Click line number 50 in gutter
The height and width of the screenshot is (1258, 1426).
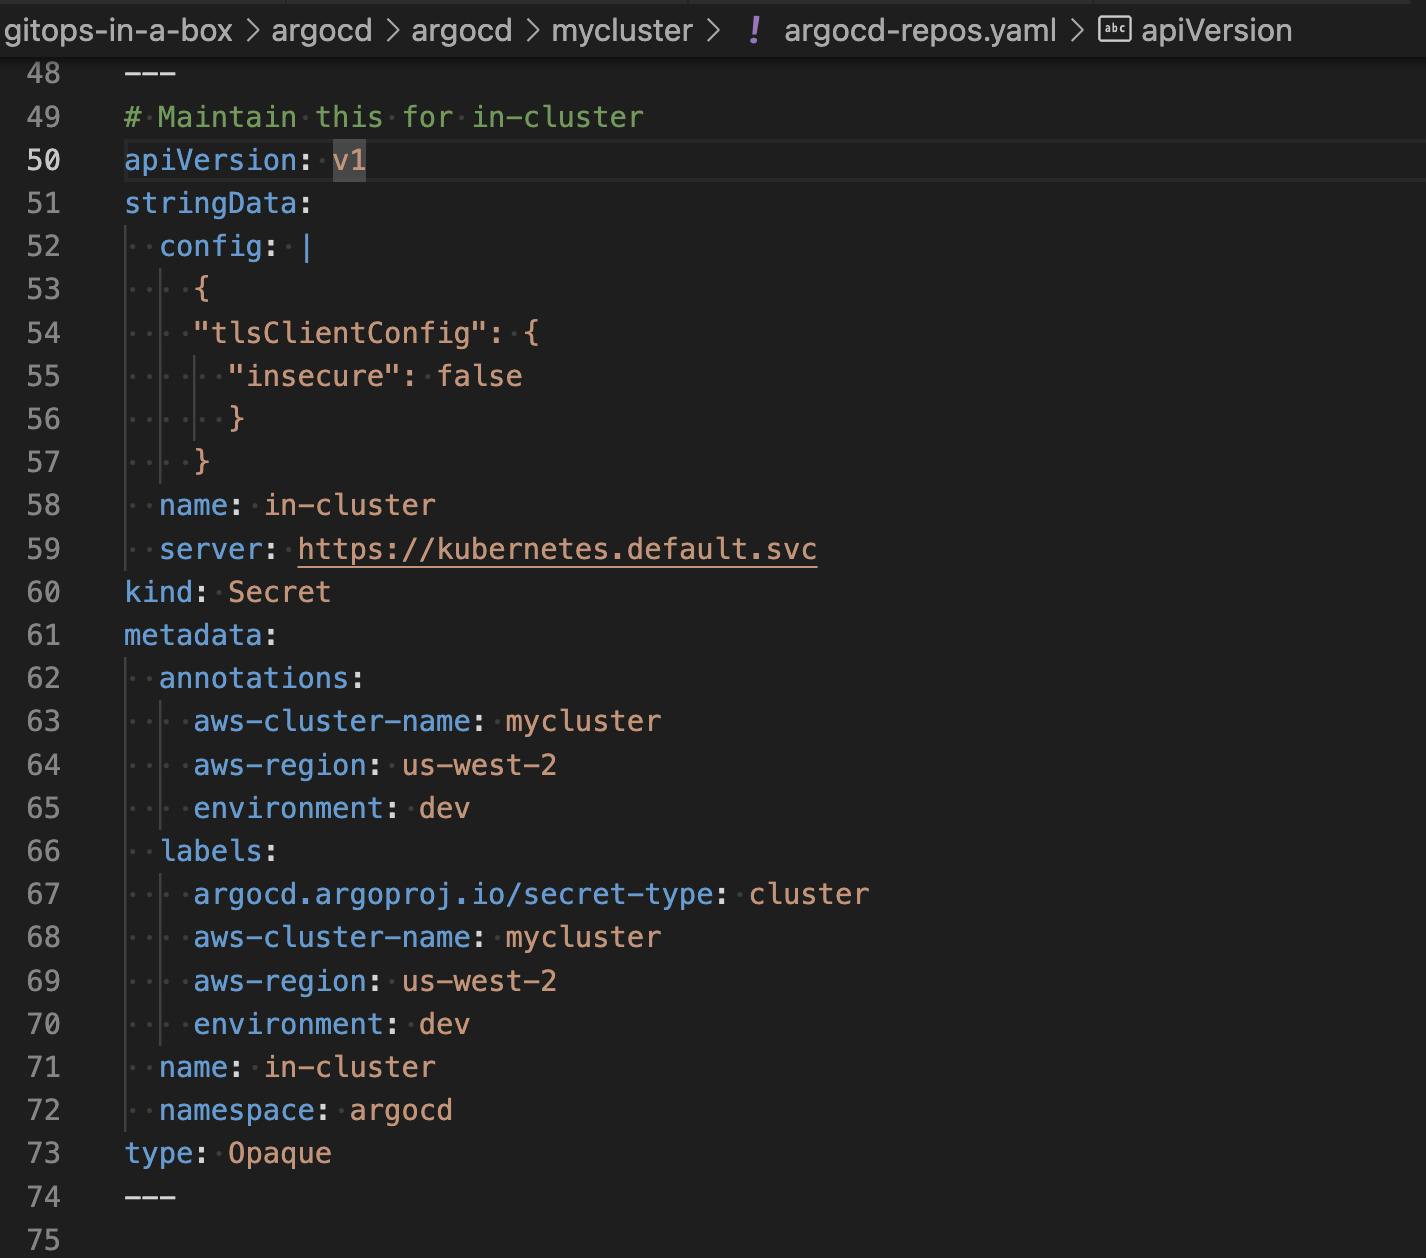point(43,160)
